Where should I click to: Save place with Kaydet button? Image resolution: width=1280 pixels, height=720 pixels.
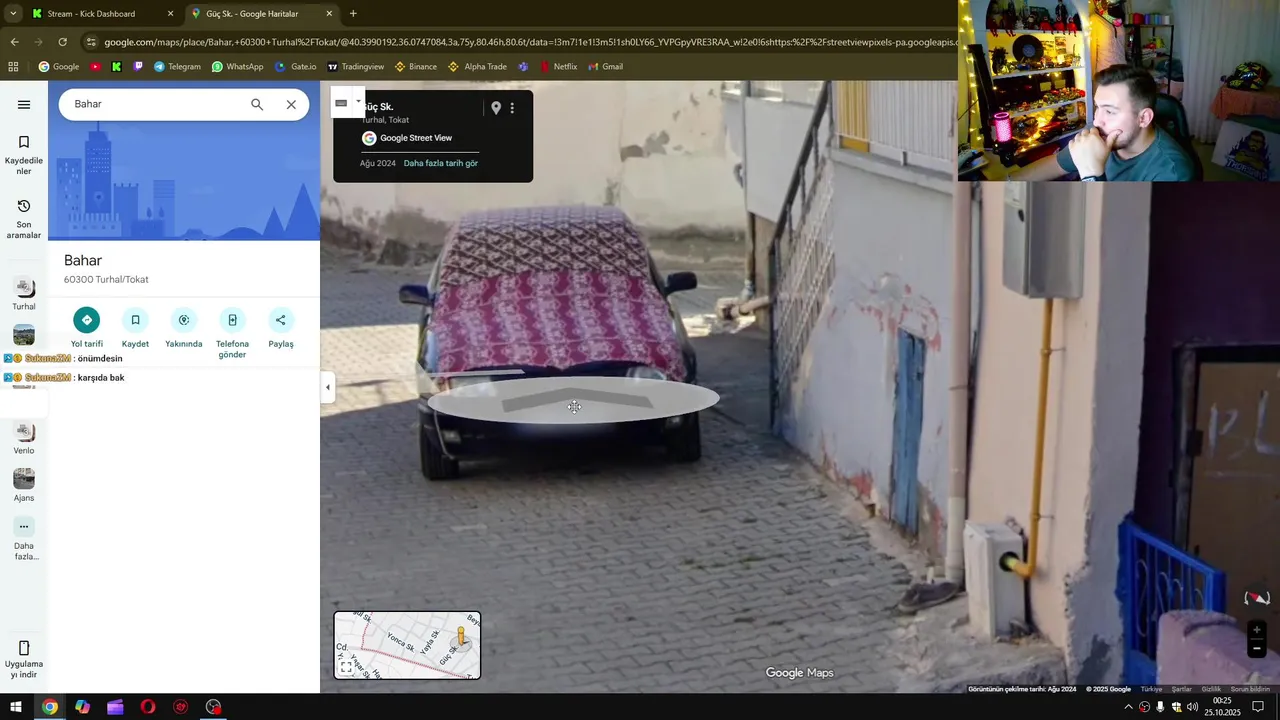click(135, 329)
